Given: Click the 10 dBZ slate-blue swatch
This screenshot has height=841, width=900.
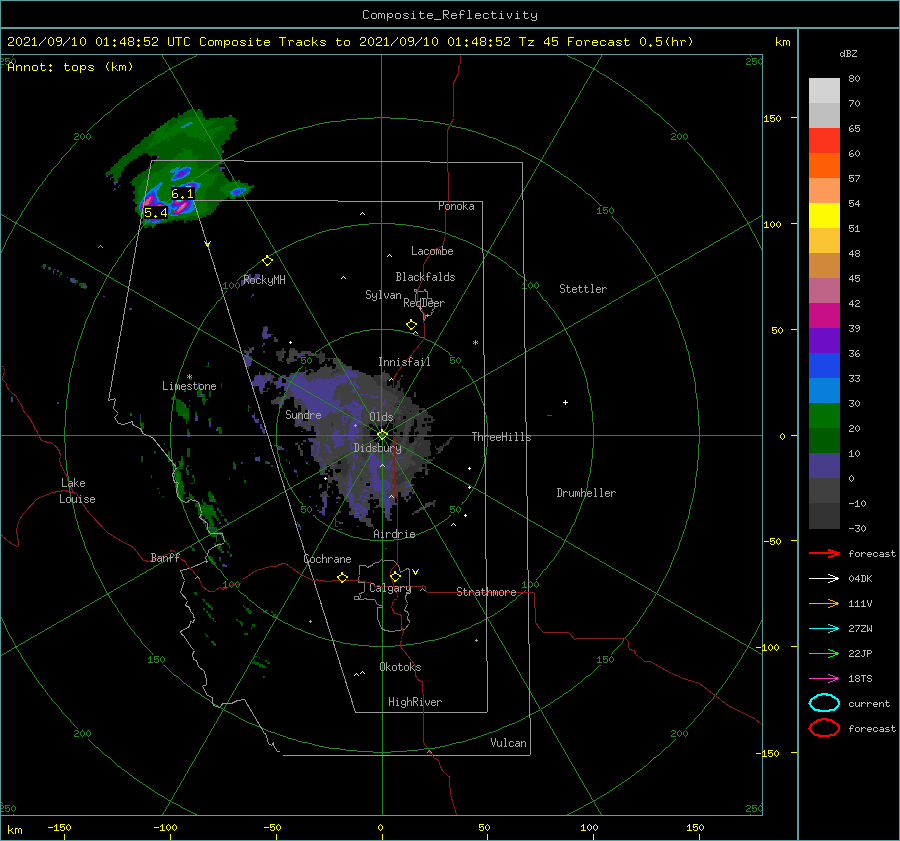Looking at the screenshot, I should pos(824,466).
